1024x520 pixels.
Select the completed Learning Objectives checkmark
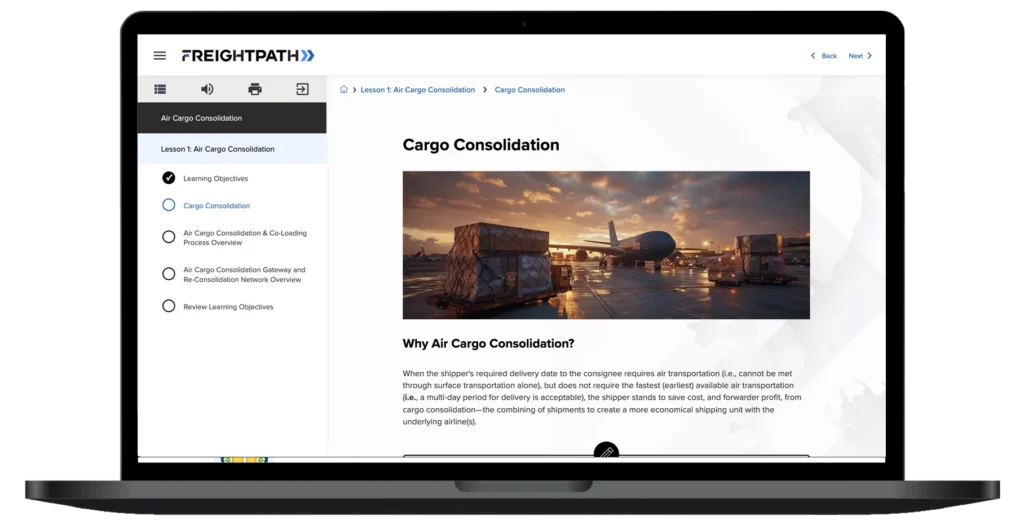coord(168,178)
